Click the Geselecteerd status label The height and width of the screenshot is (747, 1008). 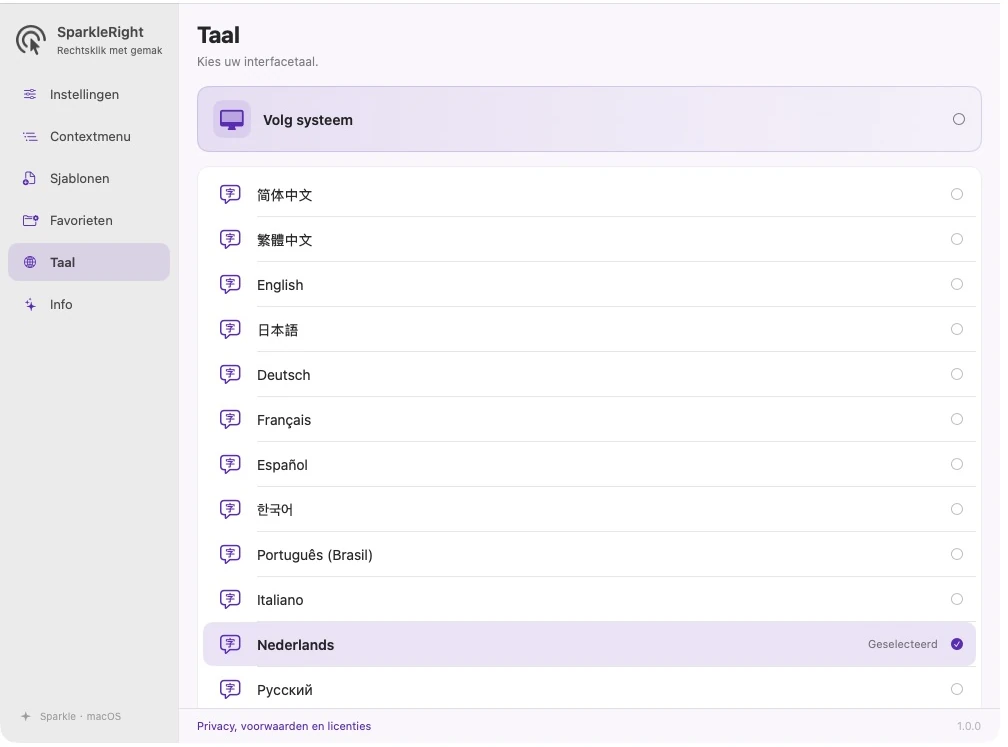click(902, 644)
